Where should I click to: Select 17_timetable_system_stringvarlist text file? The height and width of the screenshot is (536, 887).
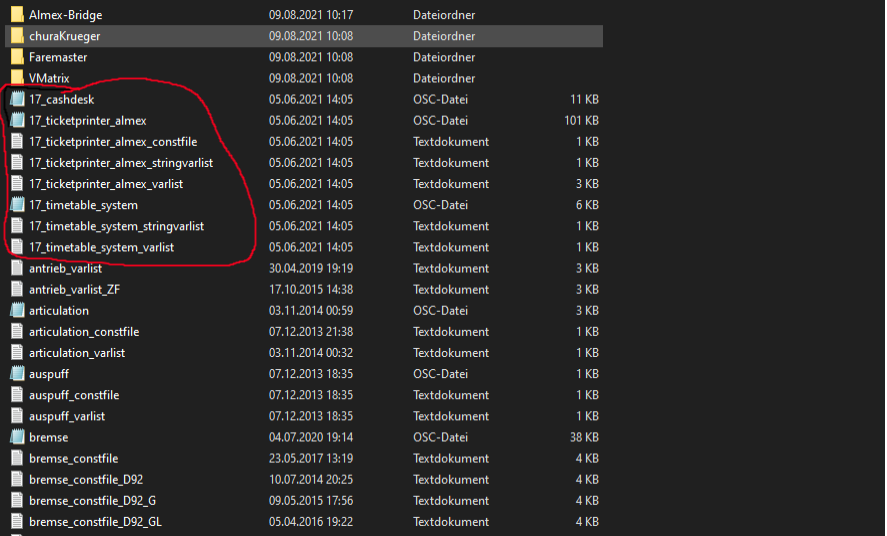click(x=117, y=226)
